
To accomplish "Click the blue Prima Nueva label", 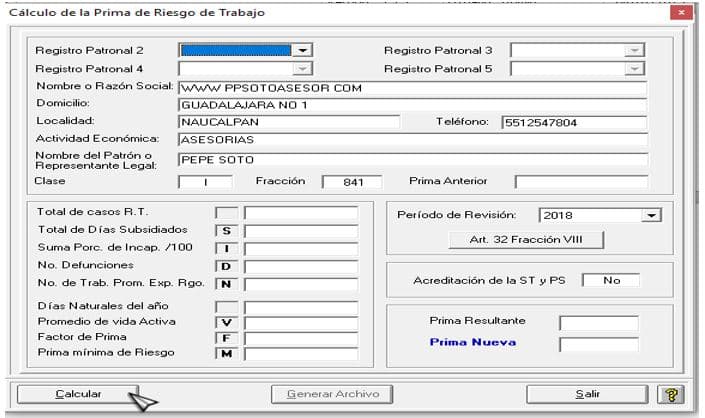I will [x=473, y=342].
